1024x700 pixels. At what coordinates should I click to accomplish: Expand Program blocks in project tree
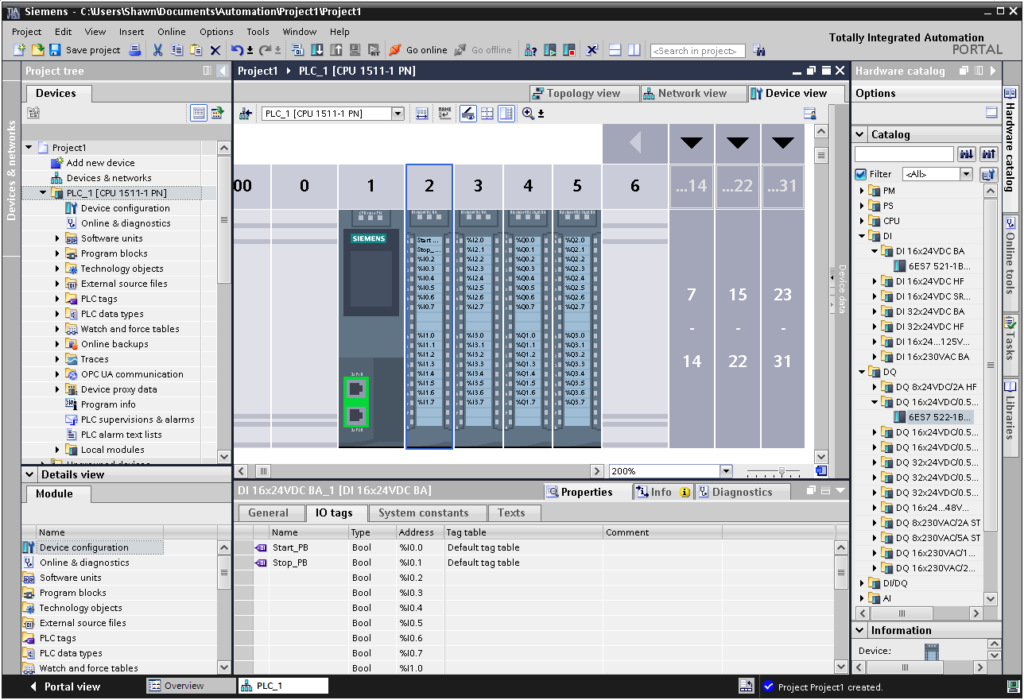(x=58, y=254)
